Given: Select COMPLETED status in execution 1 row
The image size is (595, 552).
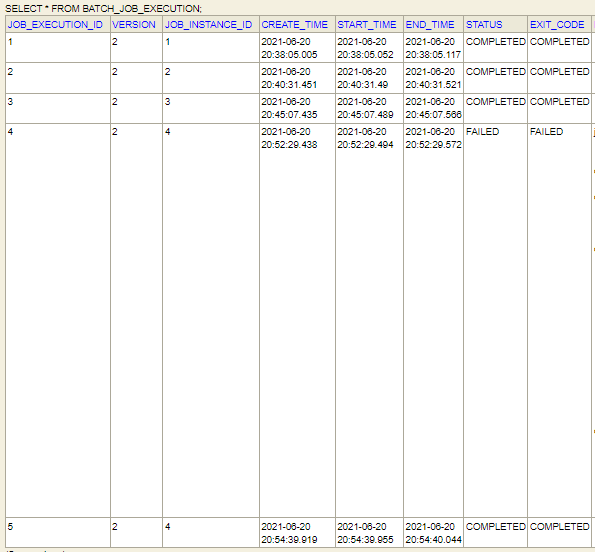Looking at the screenshot, I should tap(496, 48).
